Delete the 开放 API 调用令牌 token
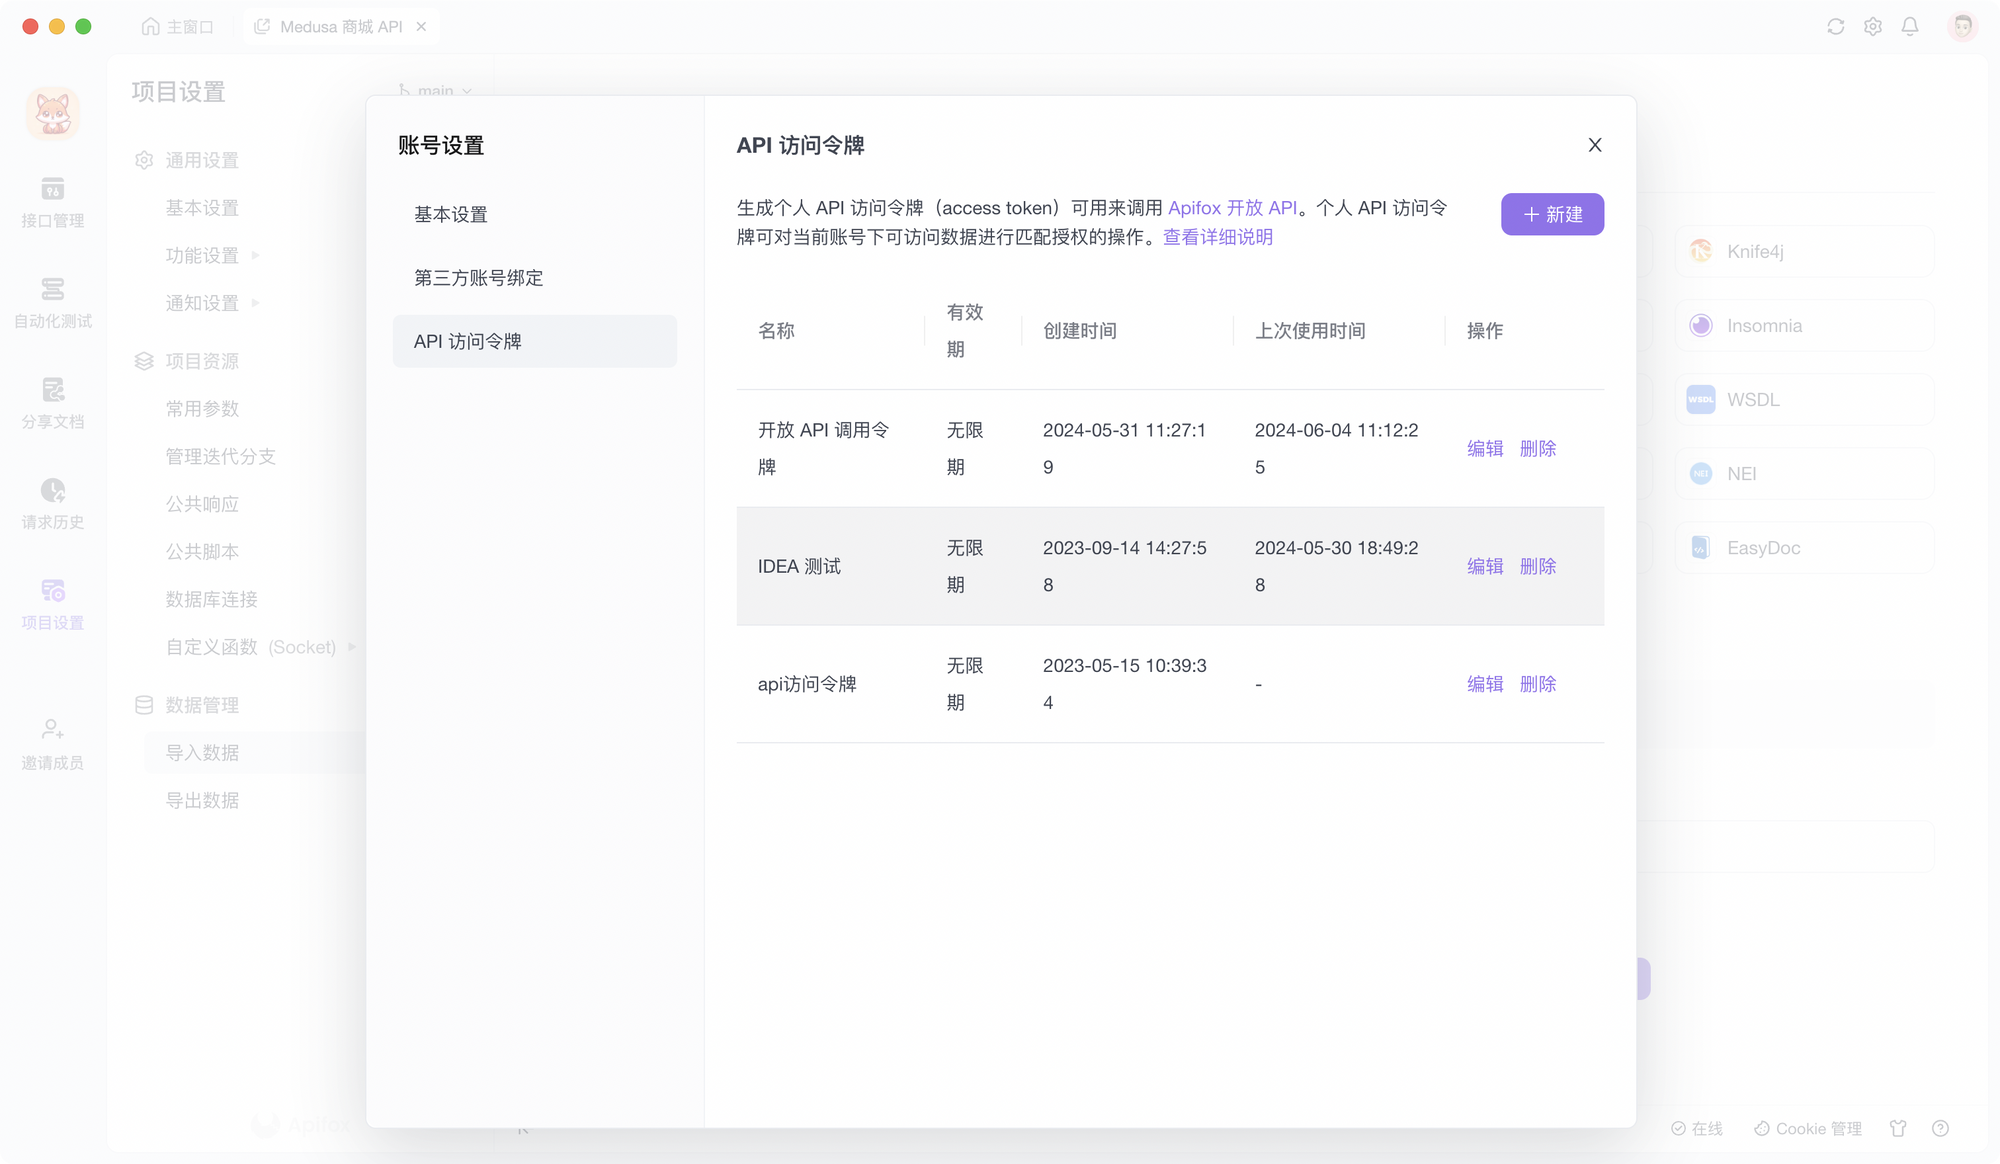Viewport: 2000px width, 1164px height. [x=1538, y=448]
